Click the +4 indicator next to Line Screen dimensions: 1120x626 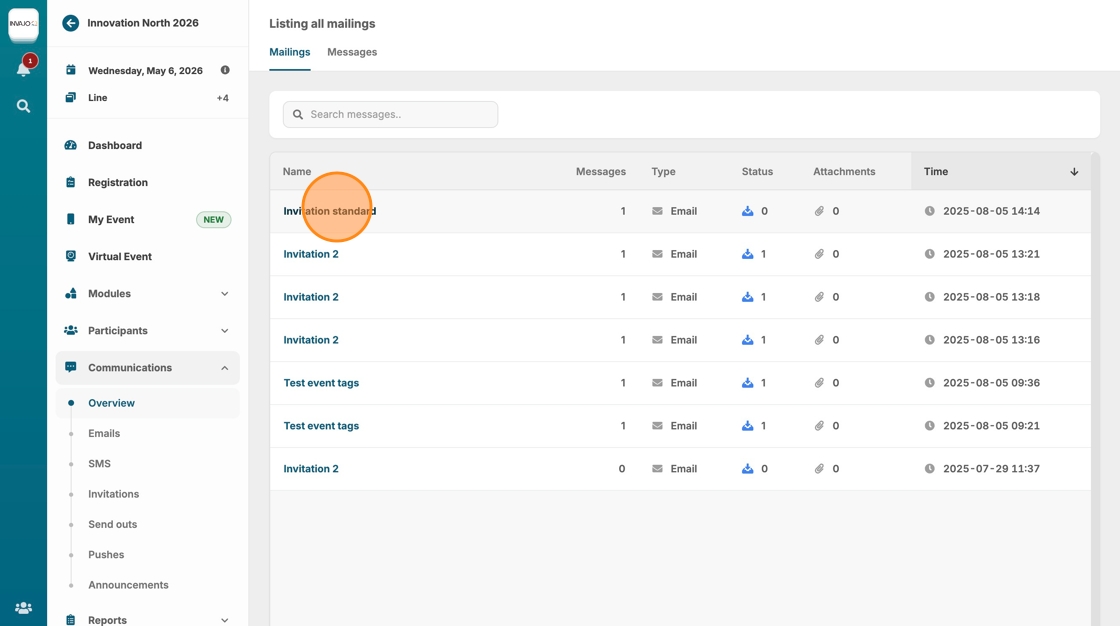pos(223,98)
